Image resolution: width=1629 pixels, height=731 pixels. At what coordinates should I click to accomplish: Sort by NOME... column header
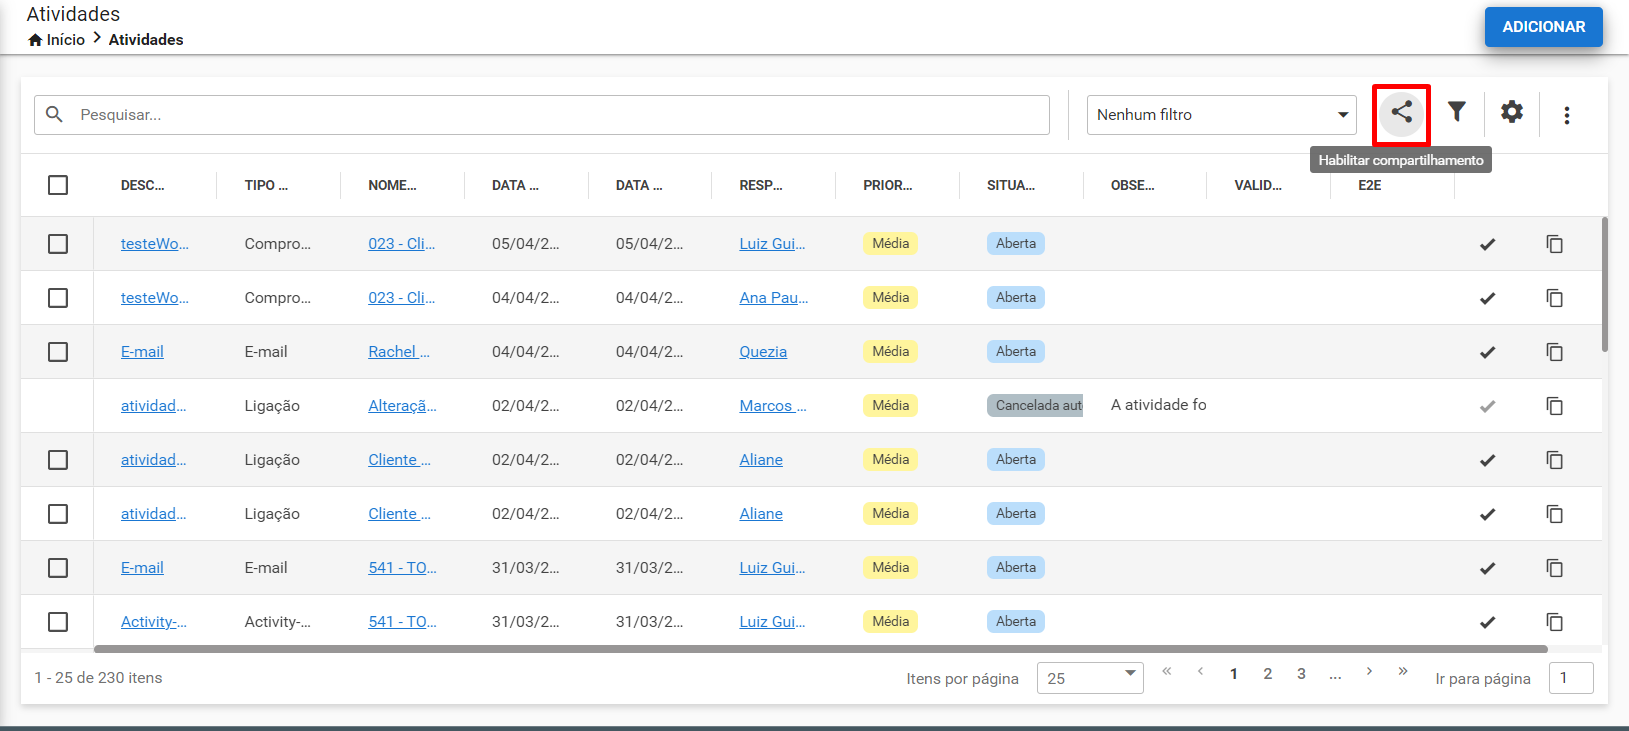392,185
